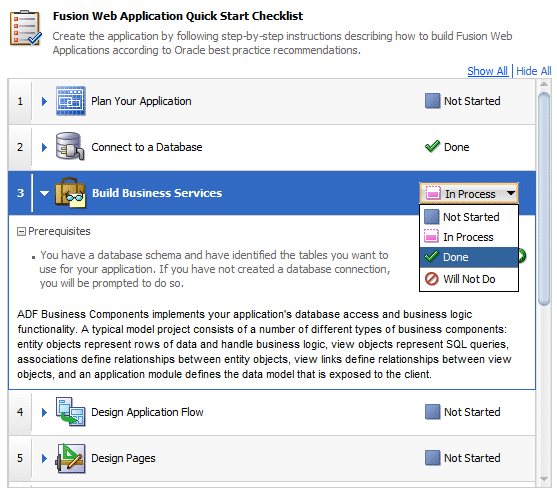Choose In Process from the status menu

[x=469, y=237]
